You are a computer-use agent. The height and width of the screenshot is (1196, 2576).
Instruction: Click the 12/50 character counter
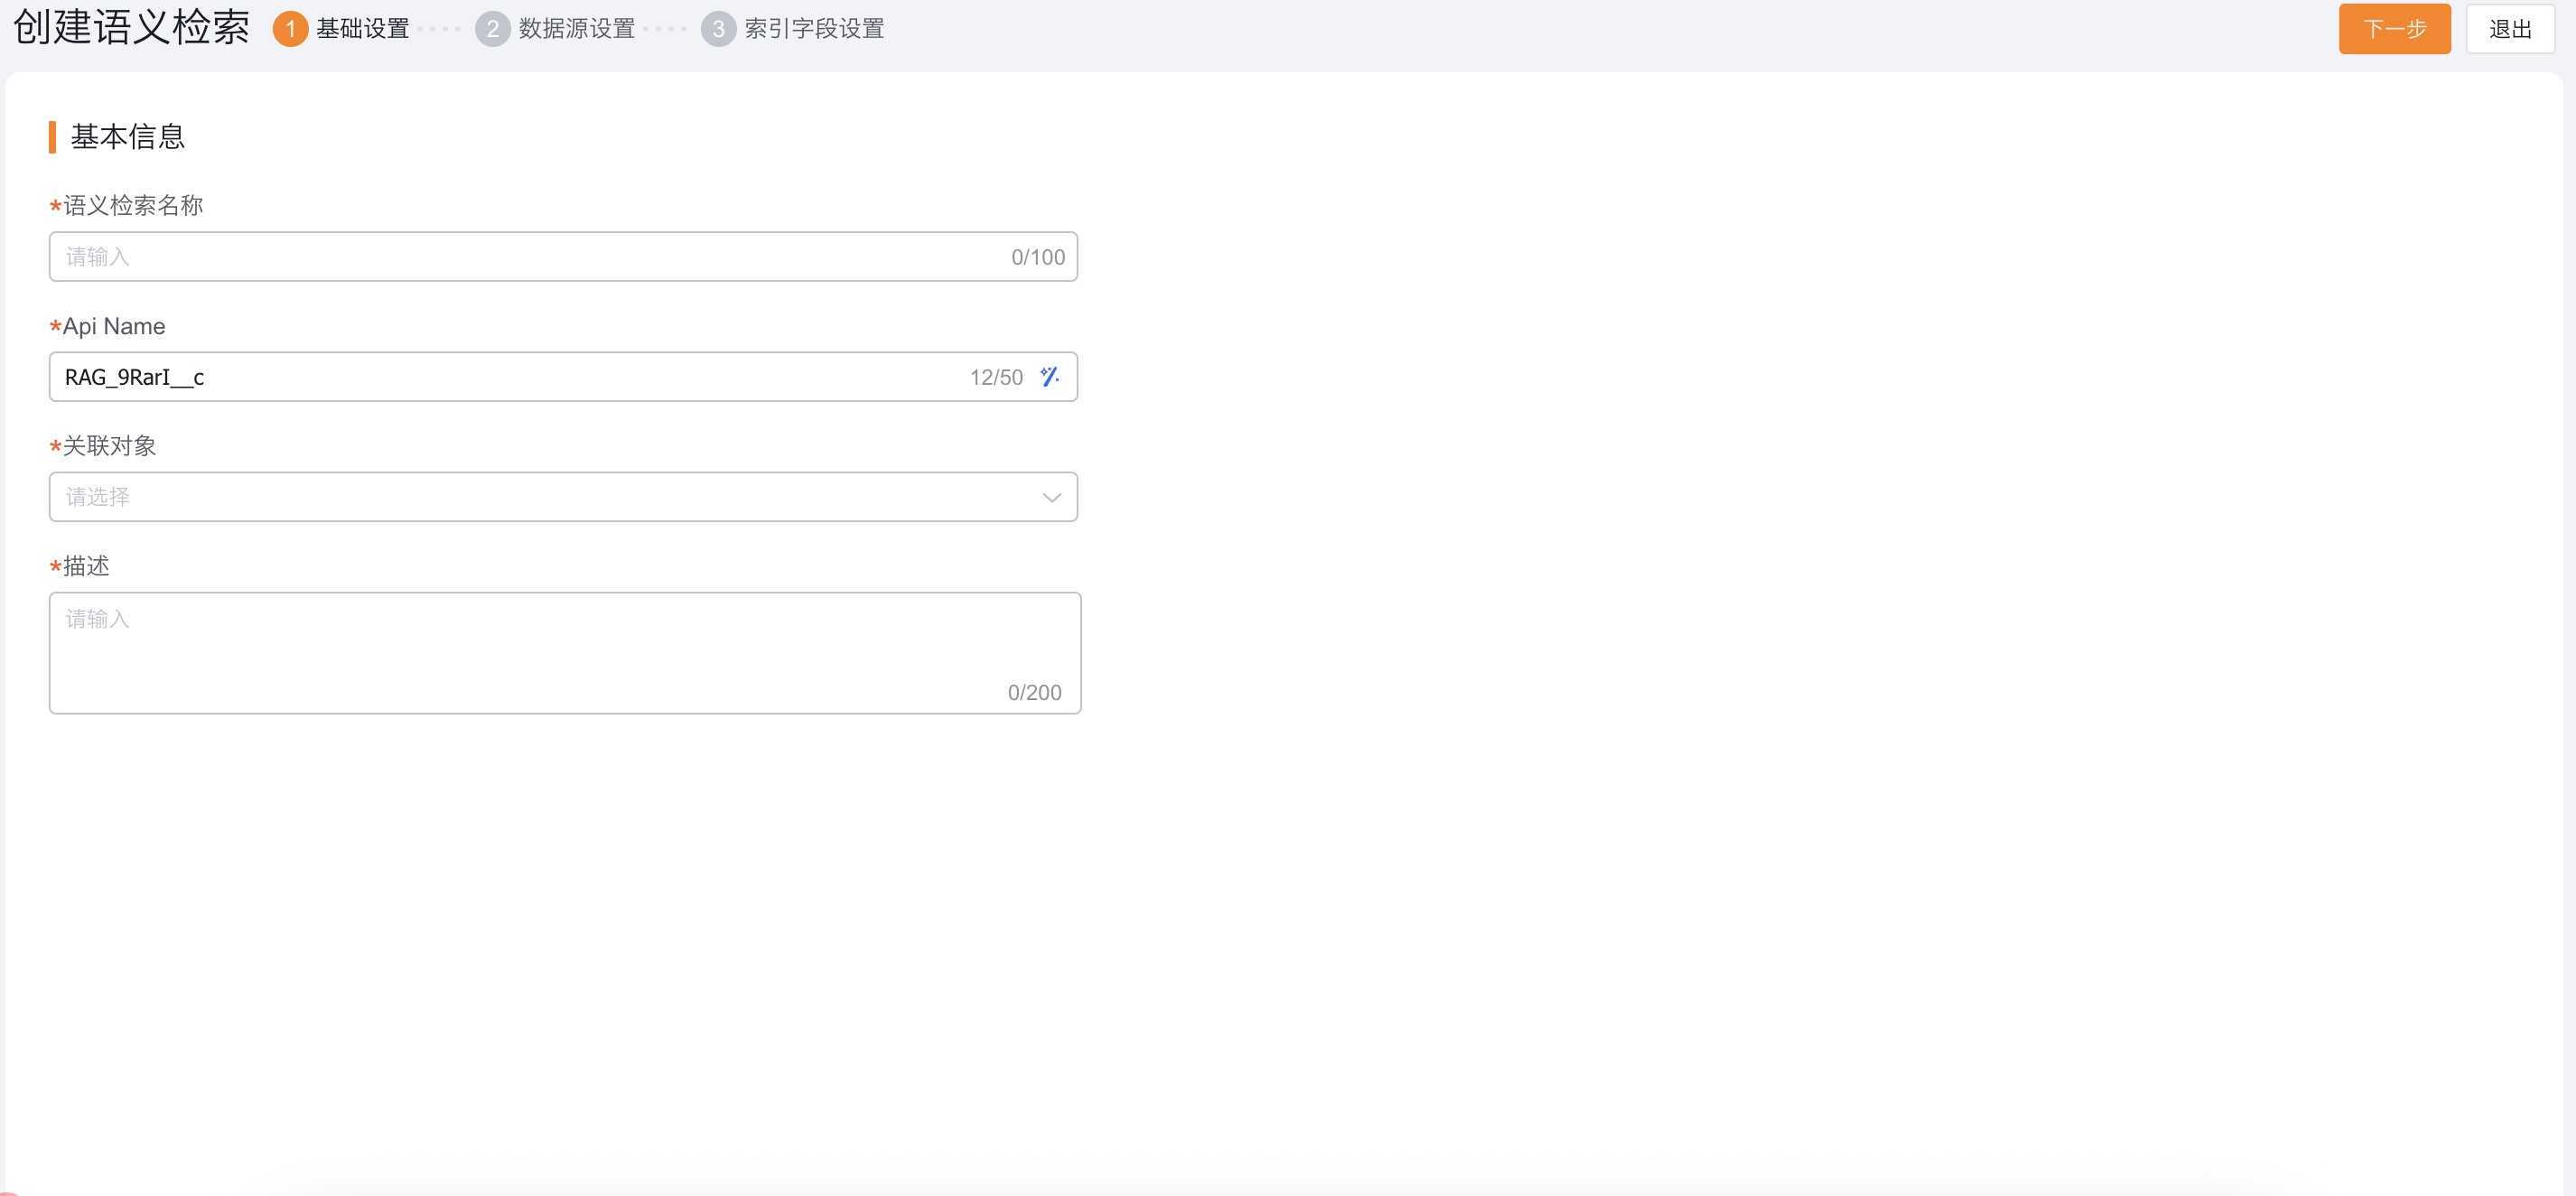(996, 377)
